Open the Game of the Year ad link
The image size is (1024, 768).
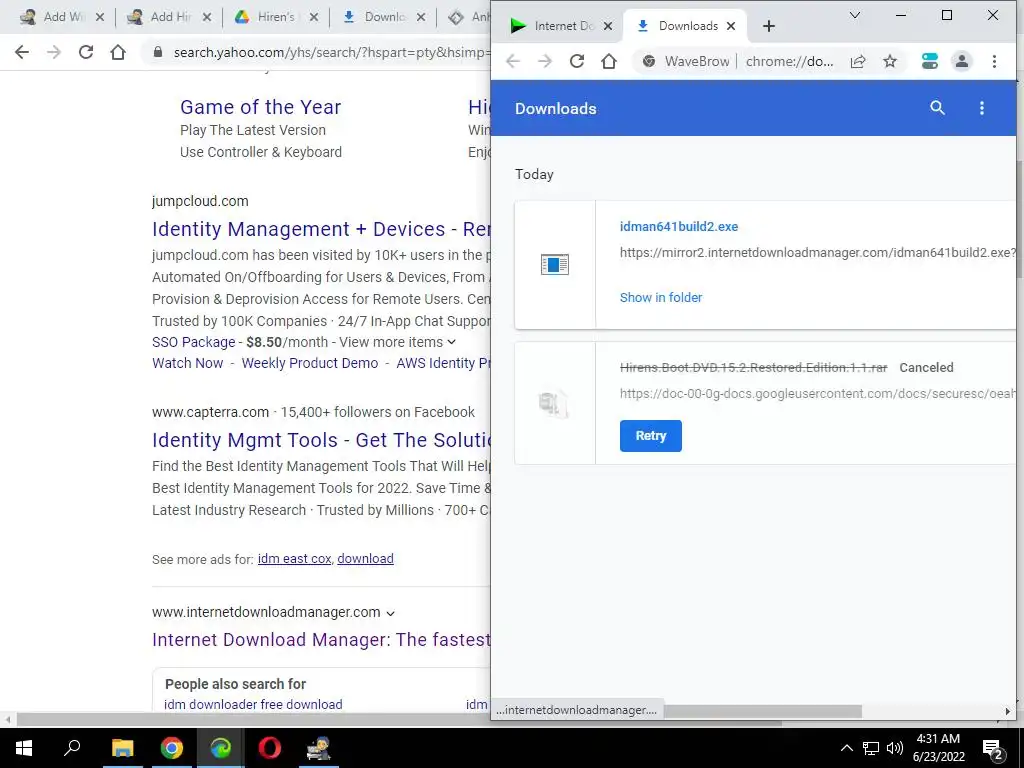(x=261, y=107)
